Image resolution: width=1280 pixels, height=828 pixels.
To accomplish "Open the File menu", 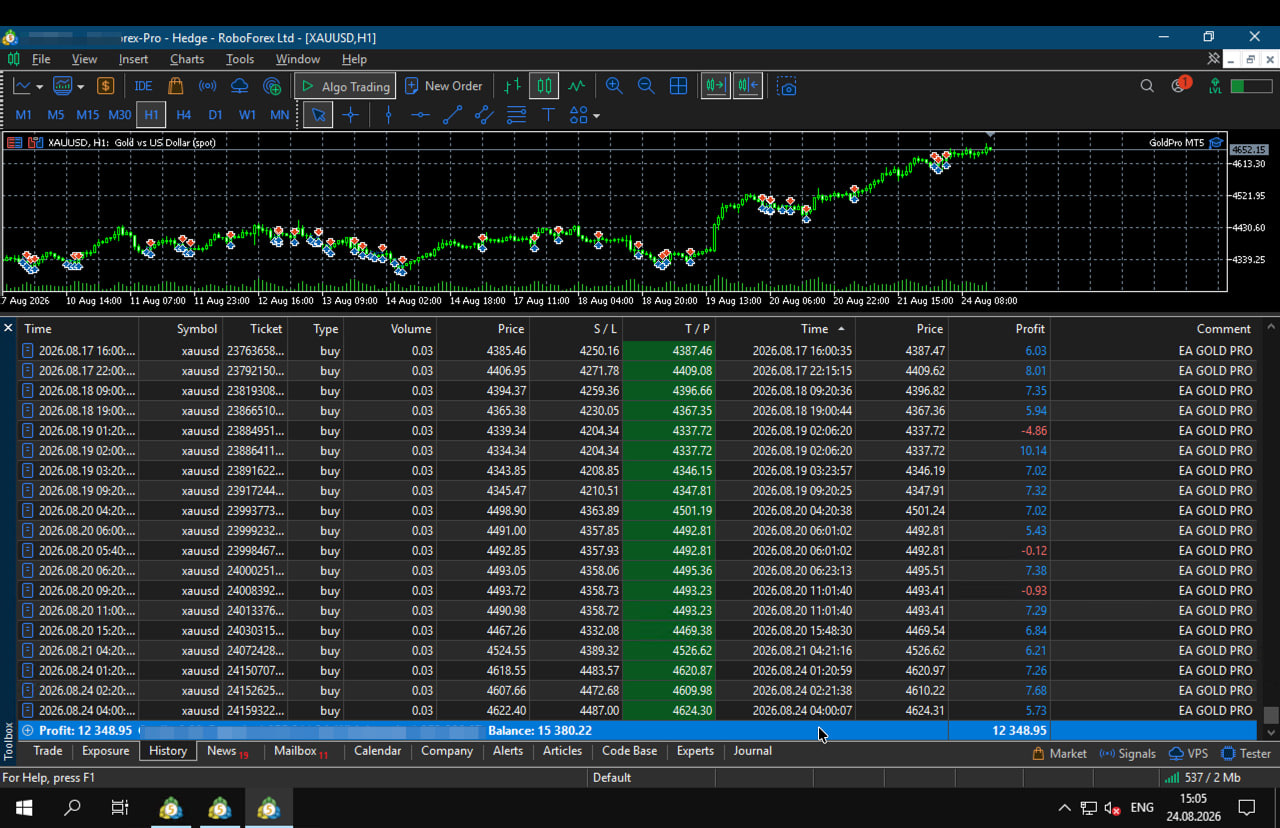I will pyautogui.click(x=41, y=59).
